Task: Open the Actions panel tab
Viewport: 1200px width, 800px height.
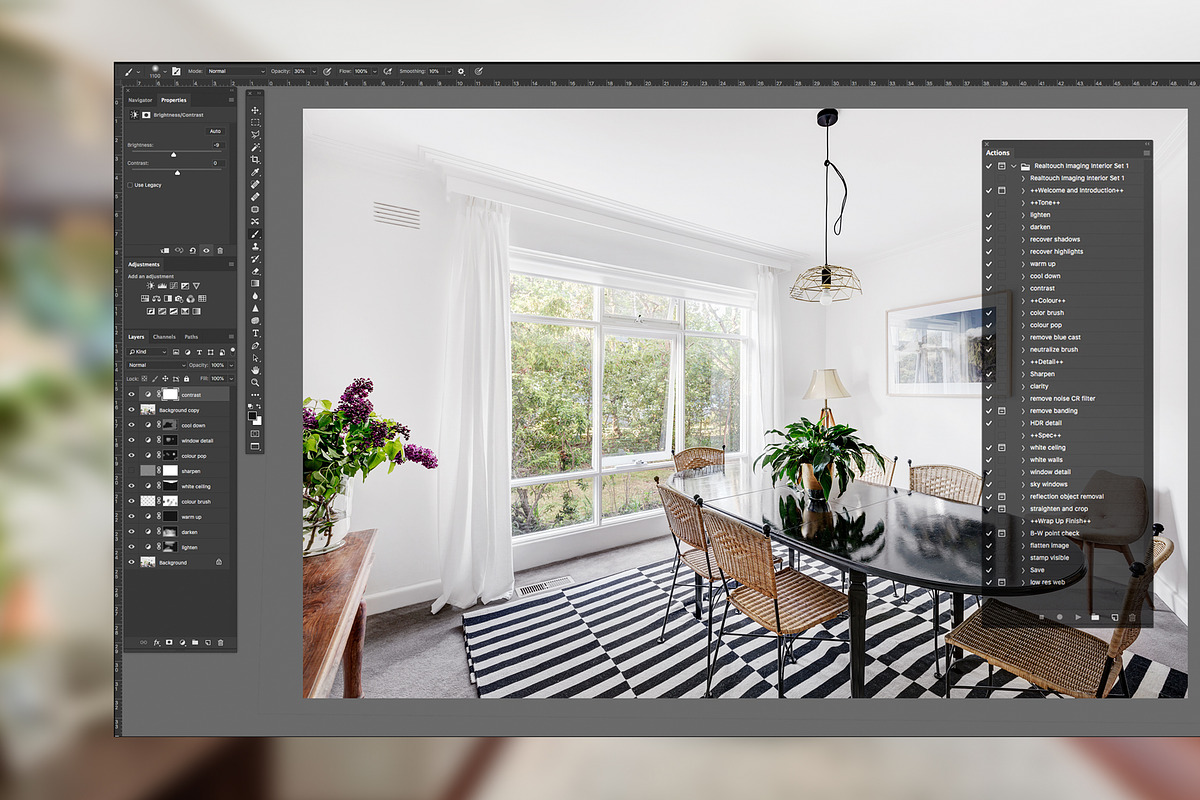Action: click(x=998, y=153)
